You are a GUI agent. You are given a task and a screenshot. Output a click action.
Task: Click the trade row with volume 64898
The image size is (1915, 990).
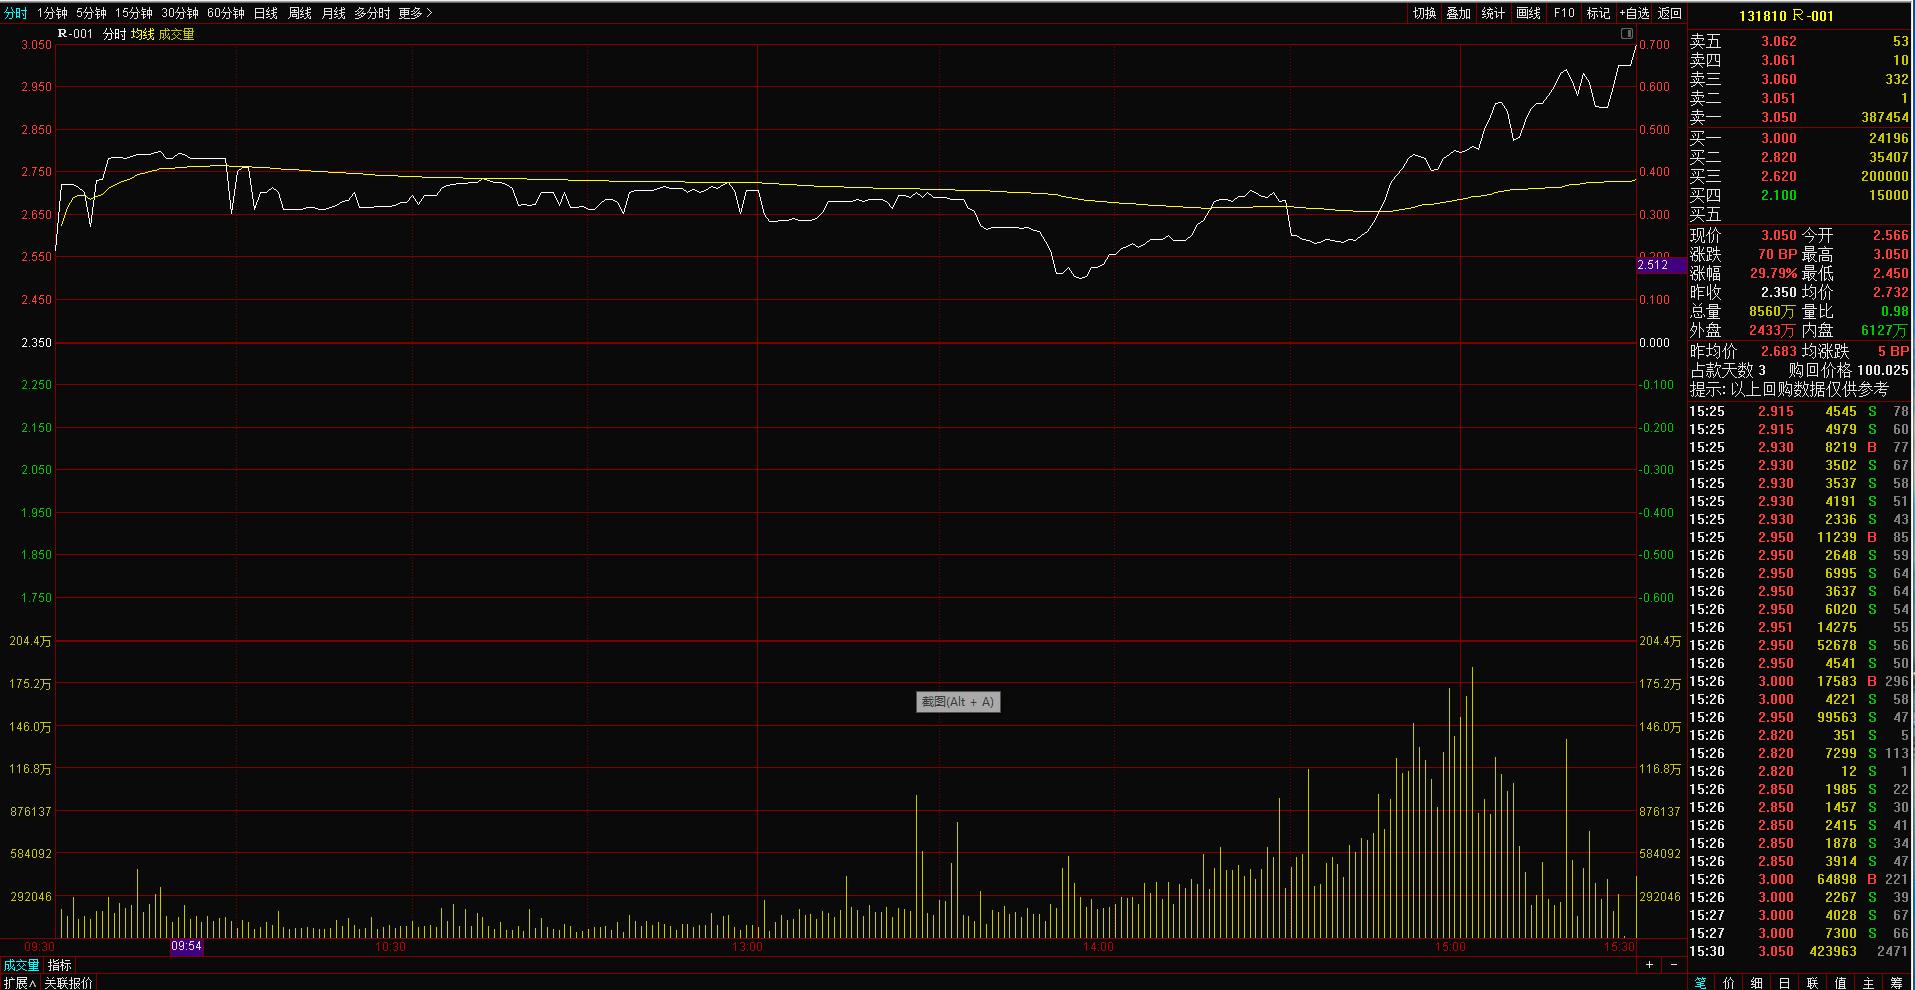1799,879
